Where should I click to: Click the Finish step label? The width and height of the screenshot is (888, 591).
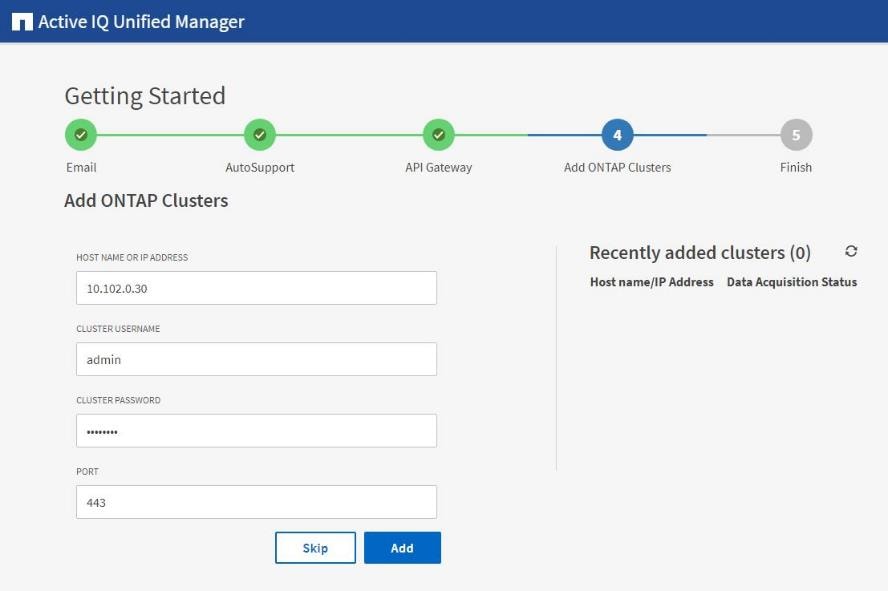pos(796,168)
